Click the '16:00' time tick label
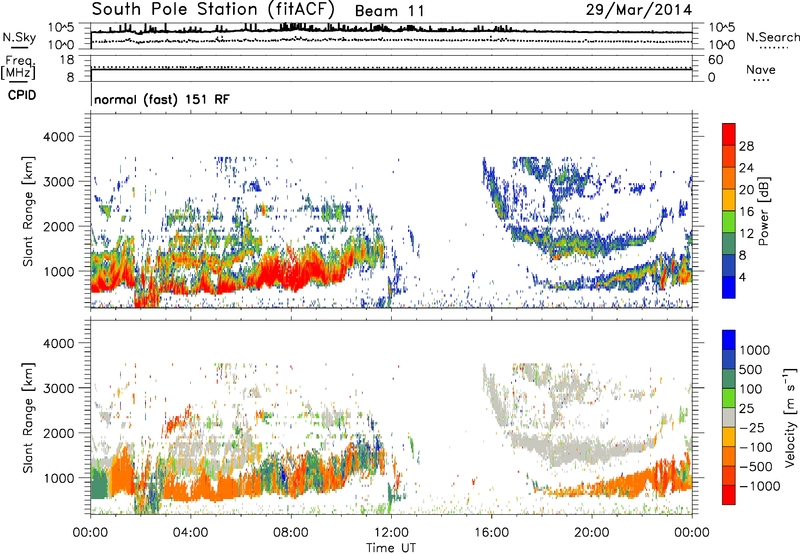 pyautogui.click(x=491, y=533)
